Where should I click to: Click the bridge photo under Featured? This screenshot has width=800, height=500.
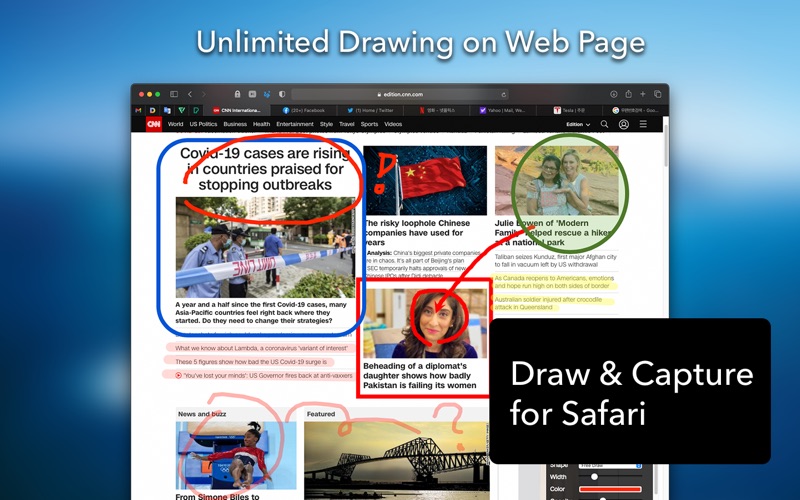[x=396, y=461]
